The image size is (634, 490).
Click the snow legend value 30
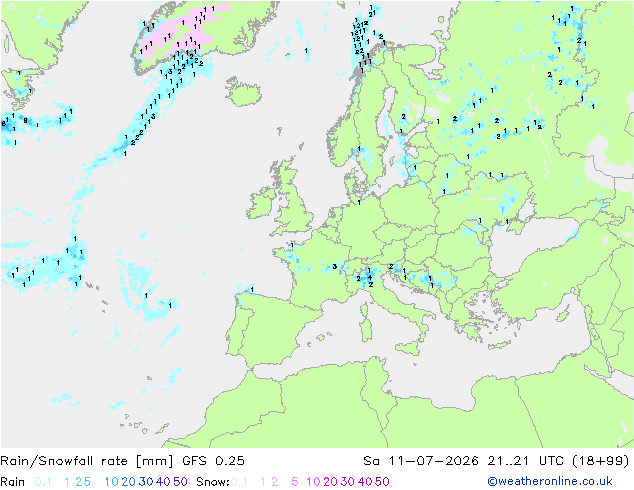(x=347, y=482)
